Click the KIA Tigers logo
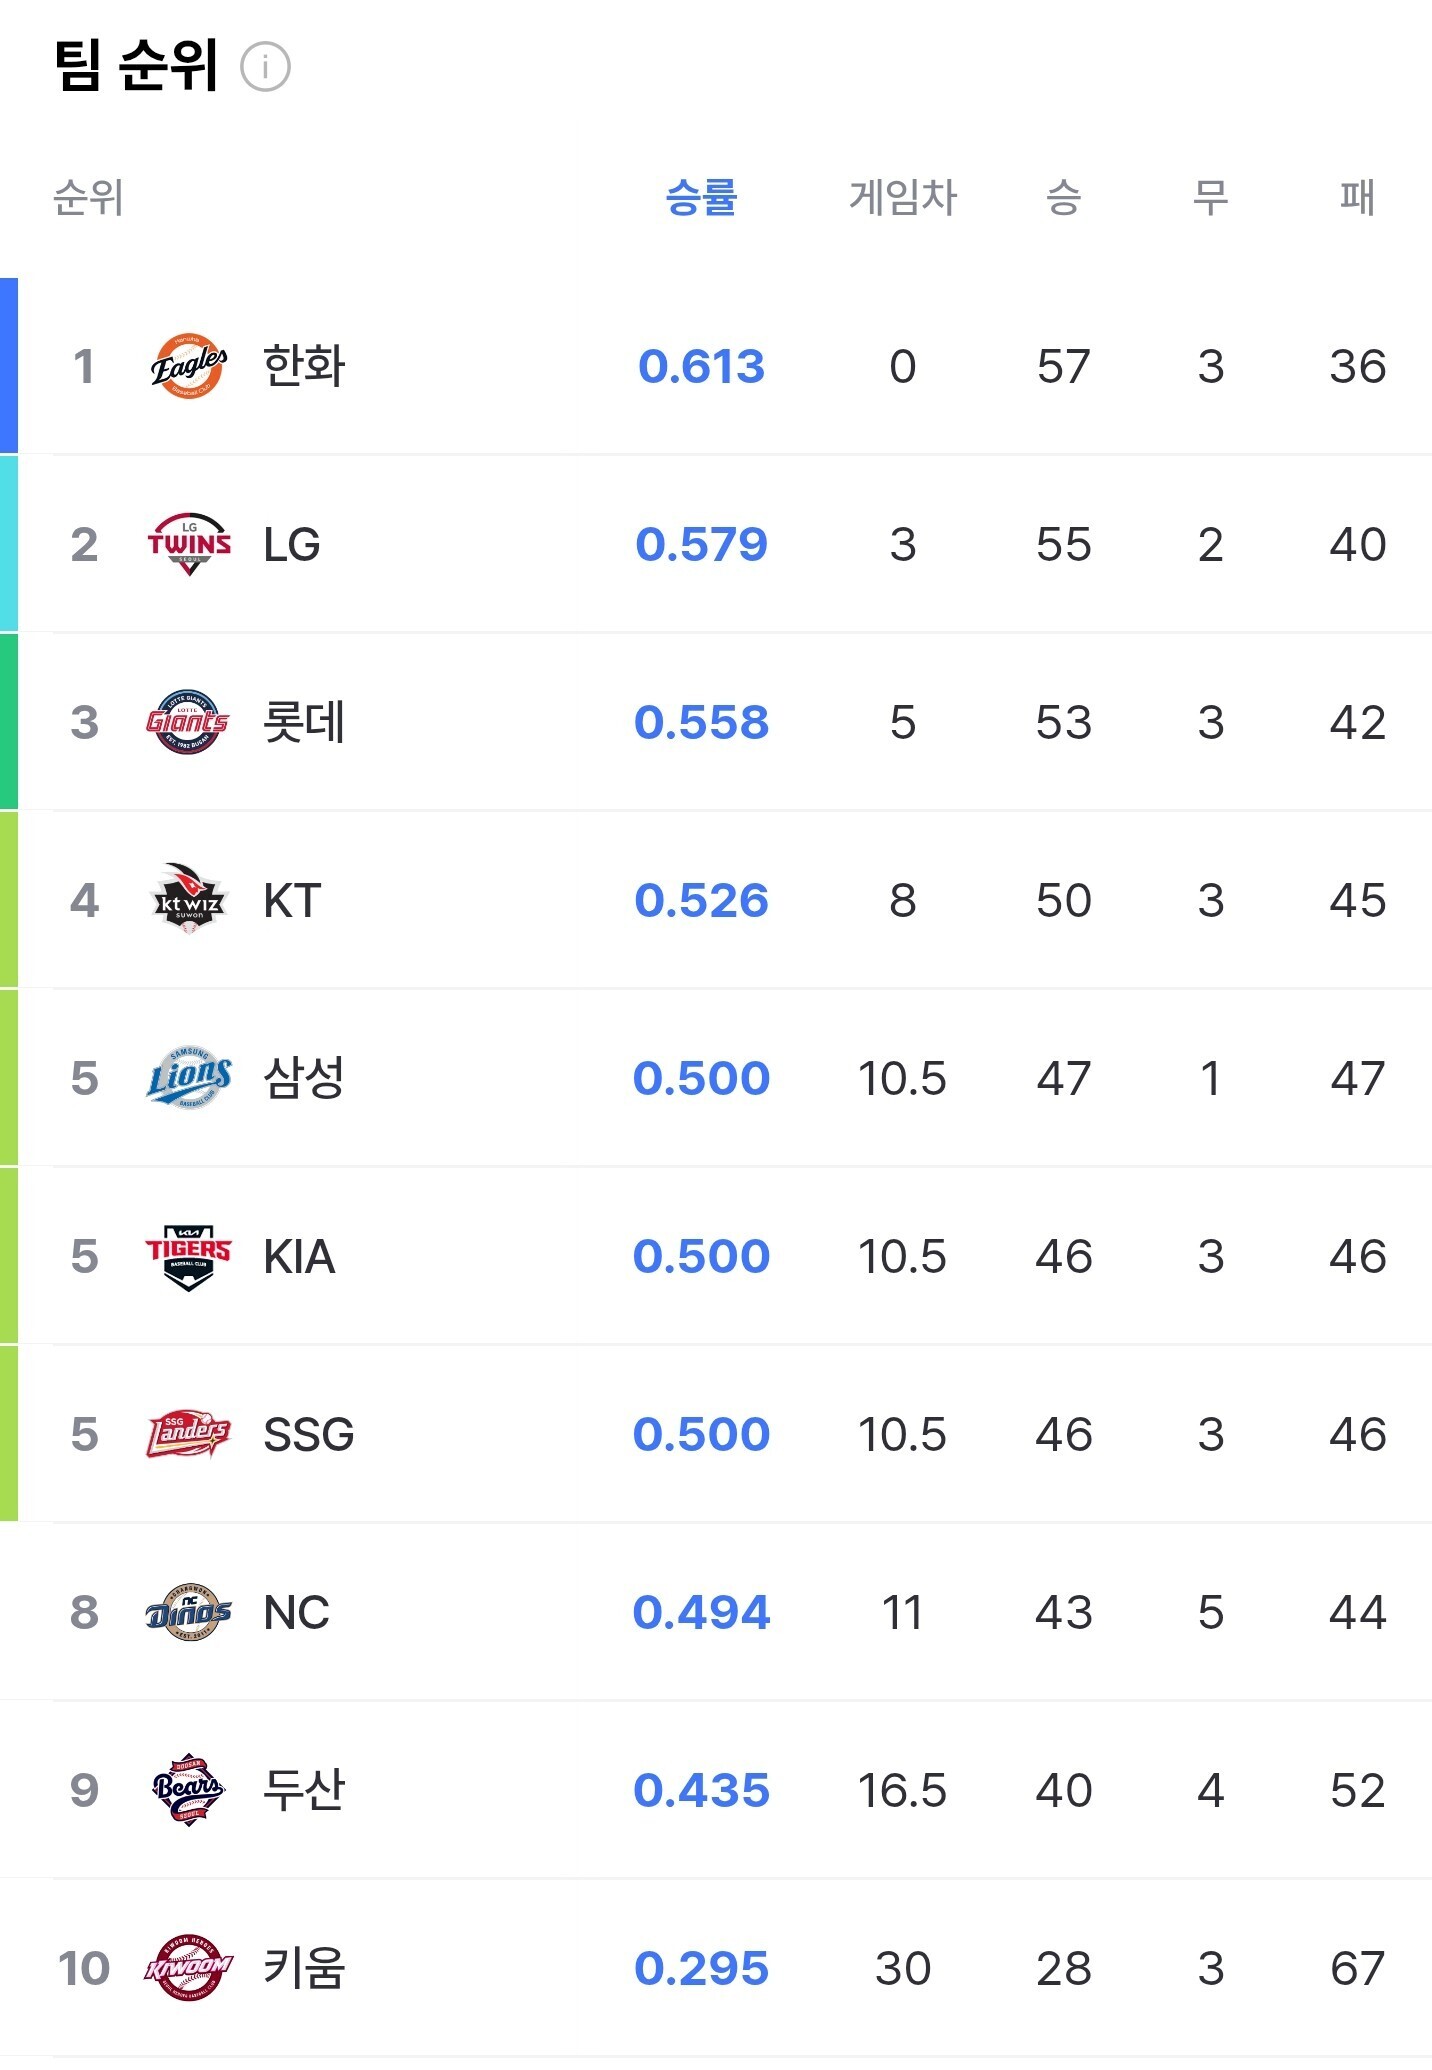This screenshot has width=1432, height=2070. point(189,1256)
